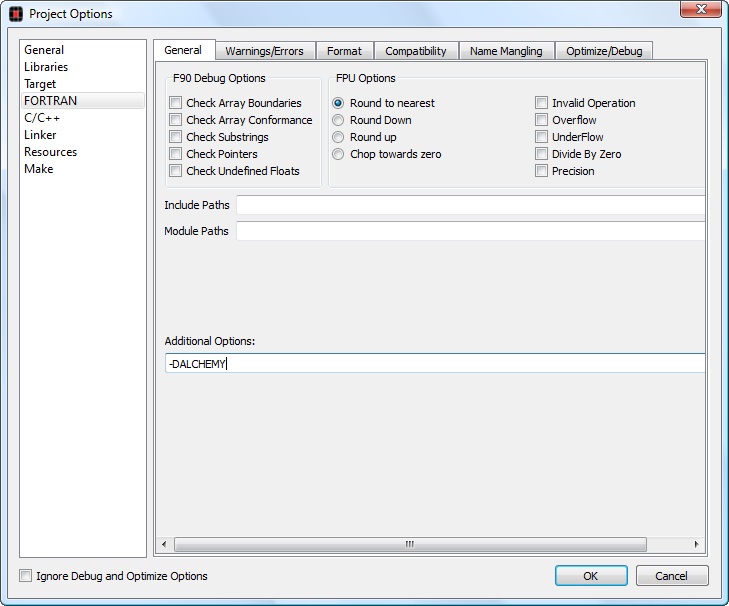
Task: Click the scroll right arrow
Action: point(696,544)
